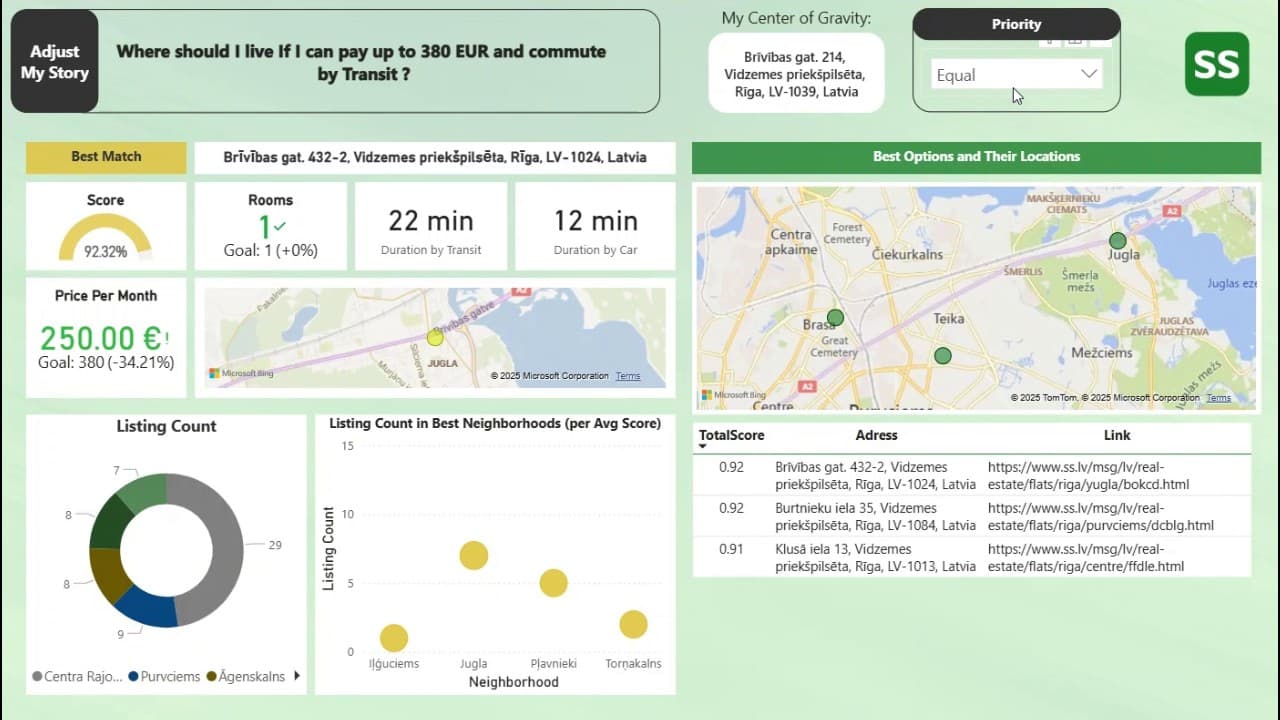Viewport: 1280px width, 720px height.
Task: Click the Listing Count in Best Neighborhoods title
Action: 495,424
